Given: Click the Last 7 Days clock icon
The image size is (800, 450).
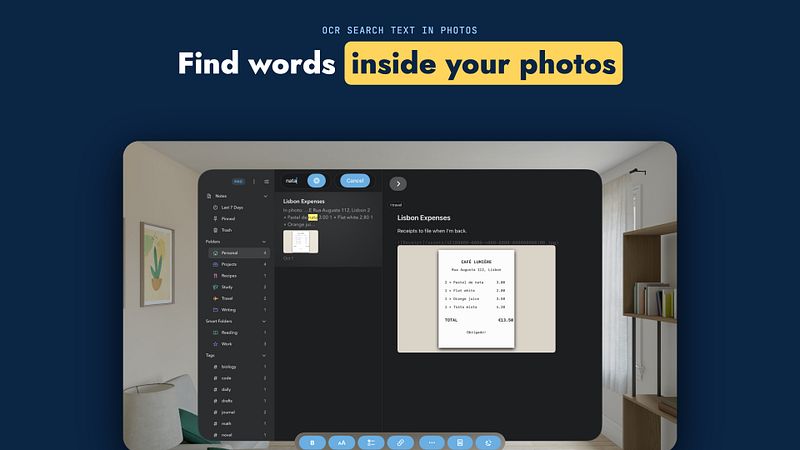Looking at the screenshot, I should [215, 208].
